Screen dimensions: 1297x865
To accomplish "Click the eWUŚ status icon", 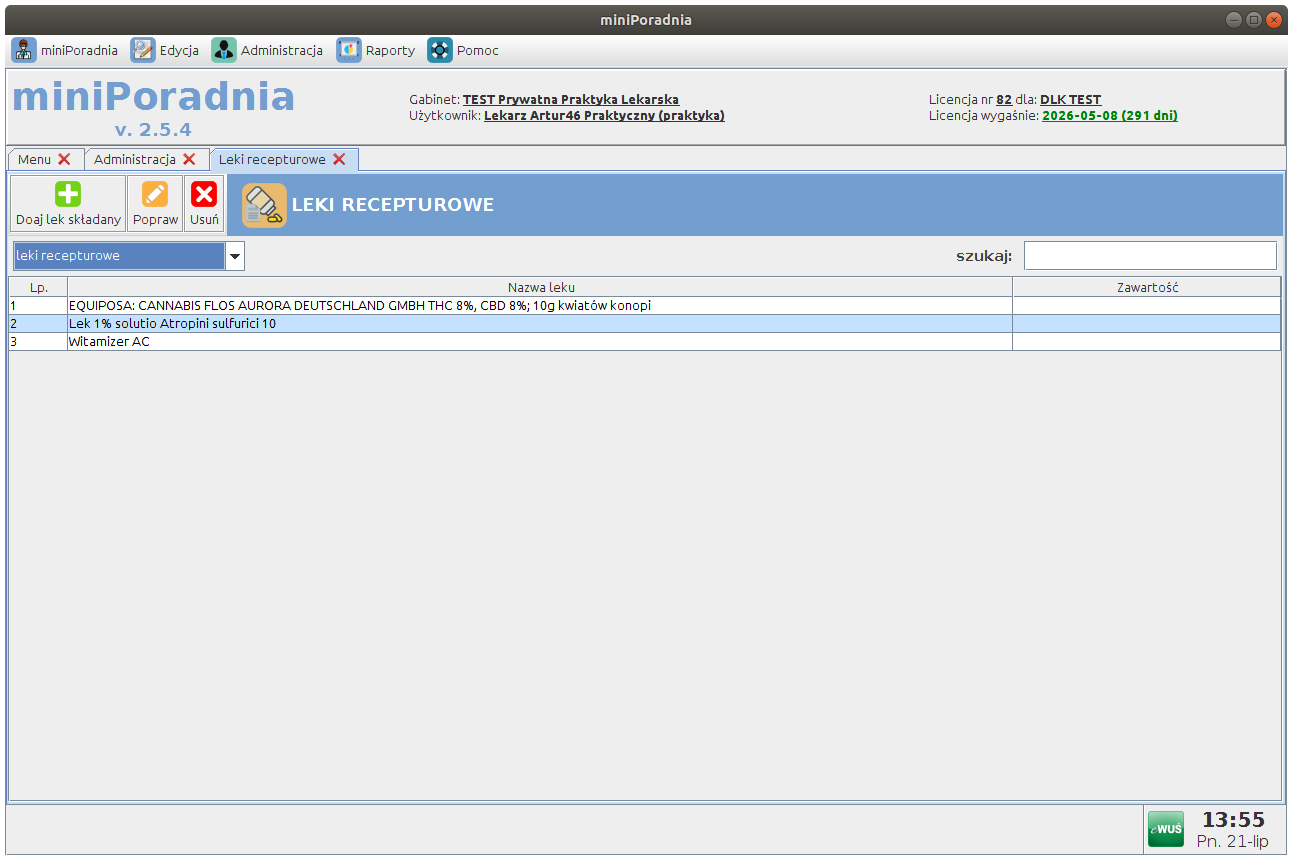I will click(1165, 829).
